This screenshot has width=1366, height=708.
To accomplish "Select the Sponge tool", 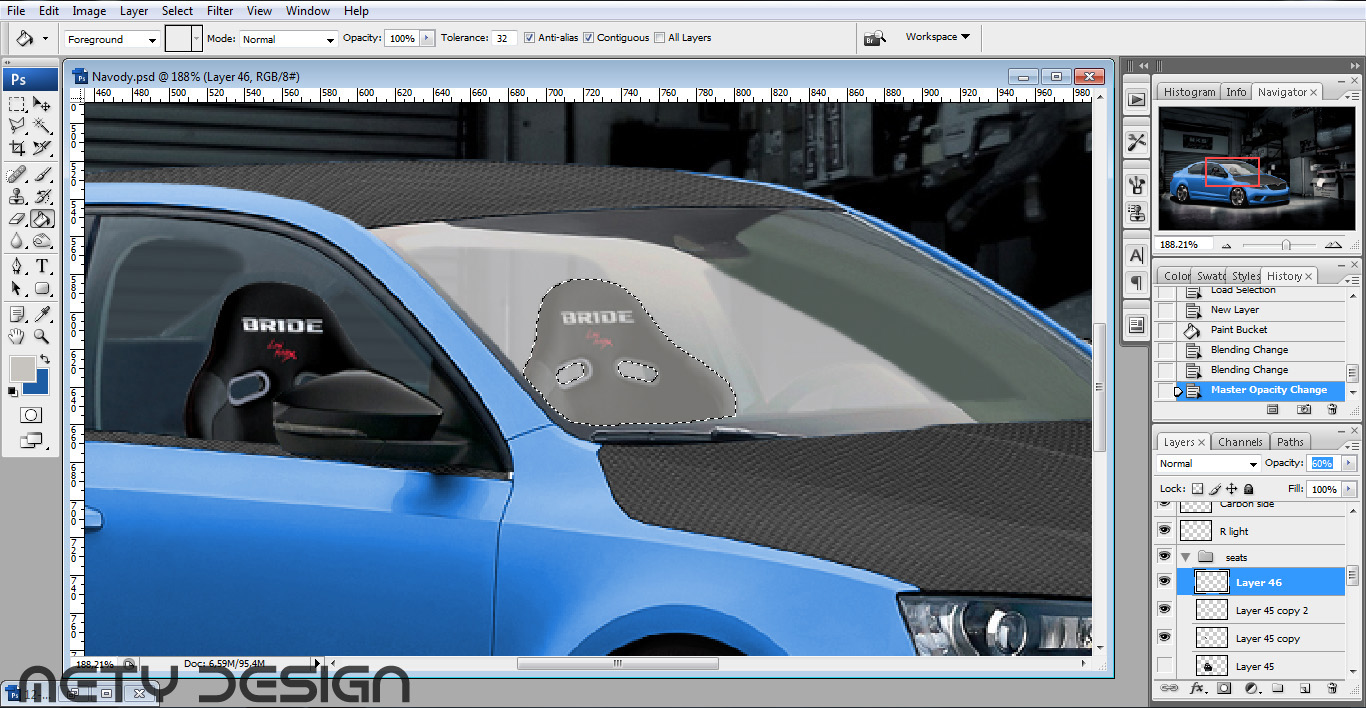I will tap(42, 241).
